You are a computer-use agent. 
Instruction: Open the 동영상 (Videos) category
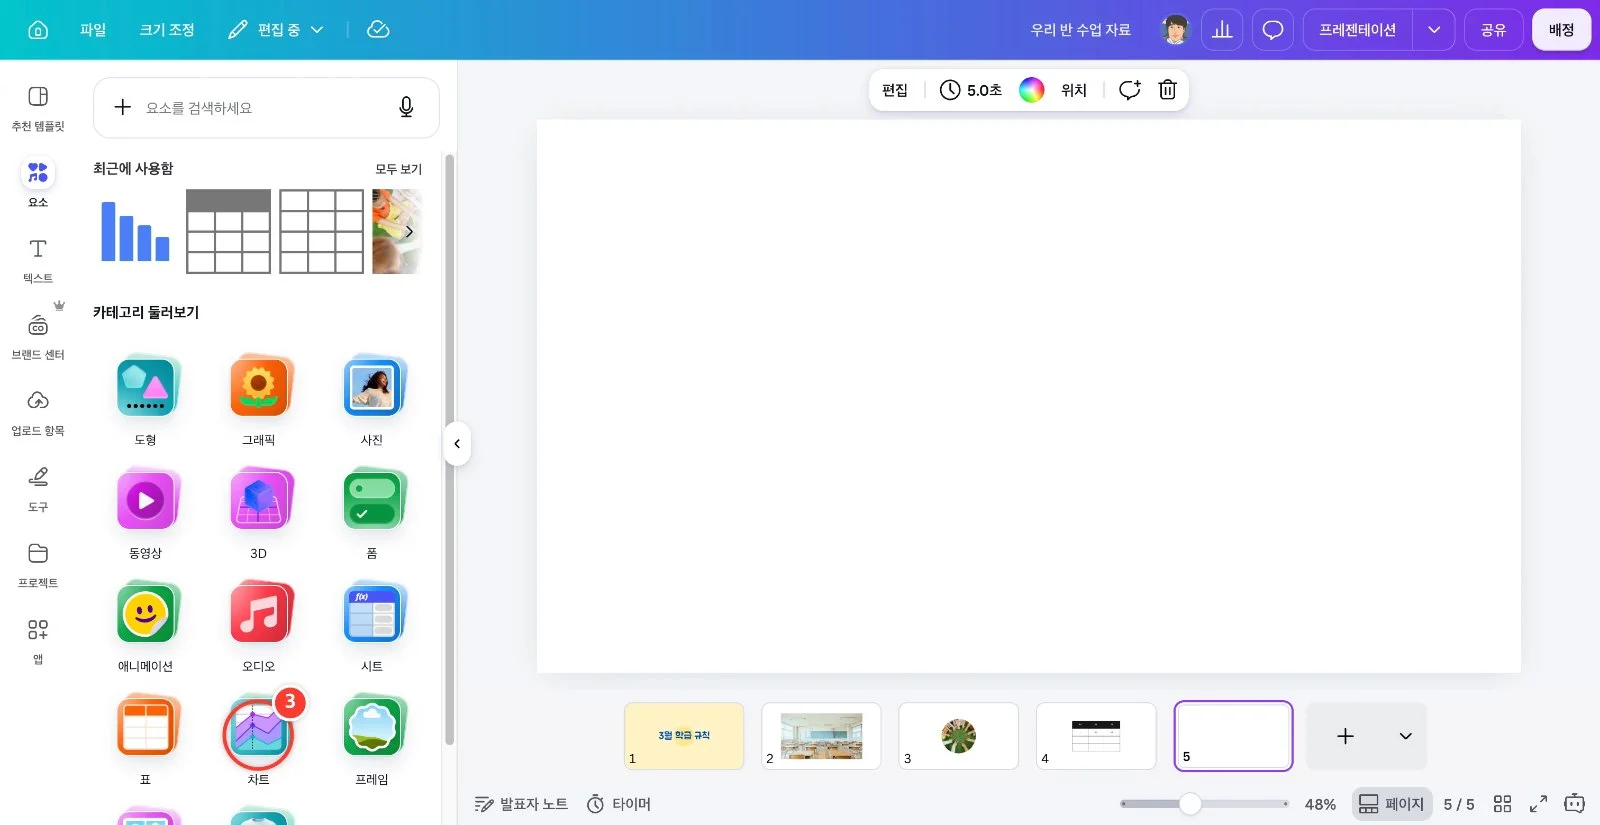coord(146,514)
